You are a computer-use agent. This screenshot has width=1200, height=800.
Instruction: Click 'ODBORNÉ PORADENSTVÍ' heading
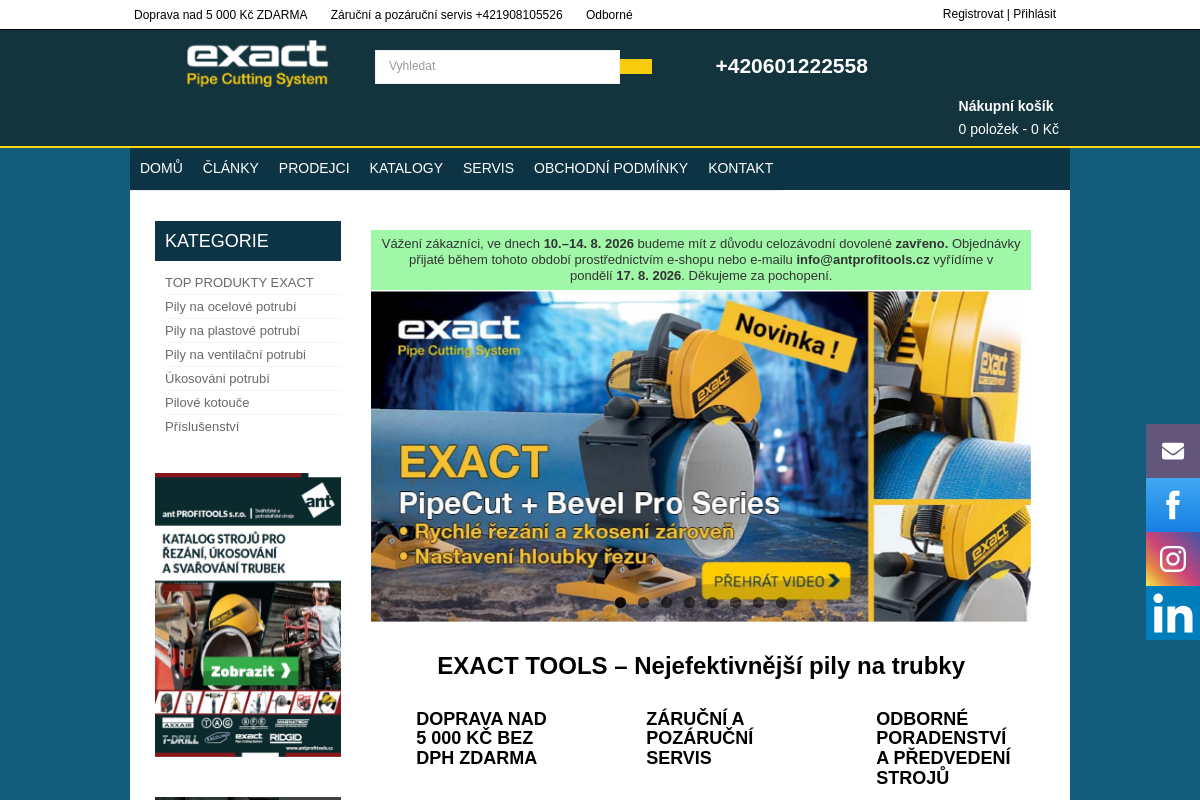coord(943,748)
